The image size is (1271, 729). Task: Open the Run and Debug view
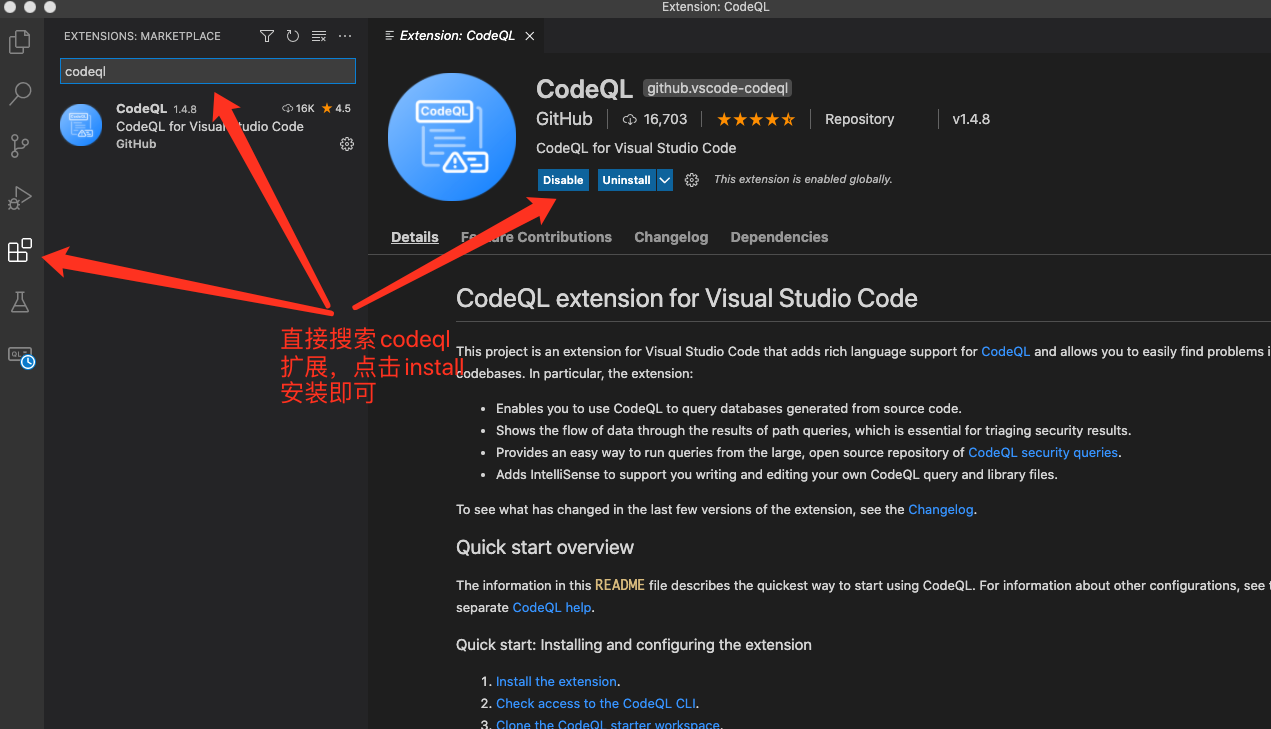tap(20, 198)
